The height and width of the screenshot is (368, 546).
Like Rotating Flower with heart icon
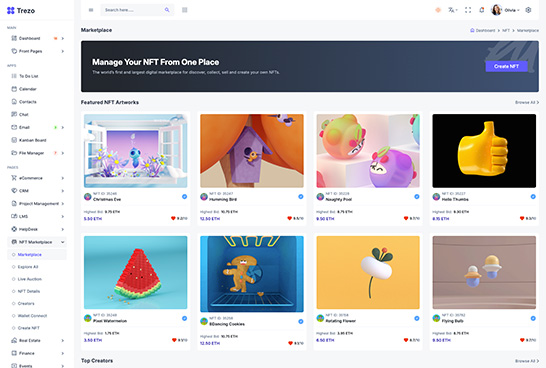click(x=406, y=340)
